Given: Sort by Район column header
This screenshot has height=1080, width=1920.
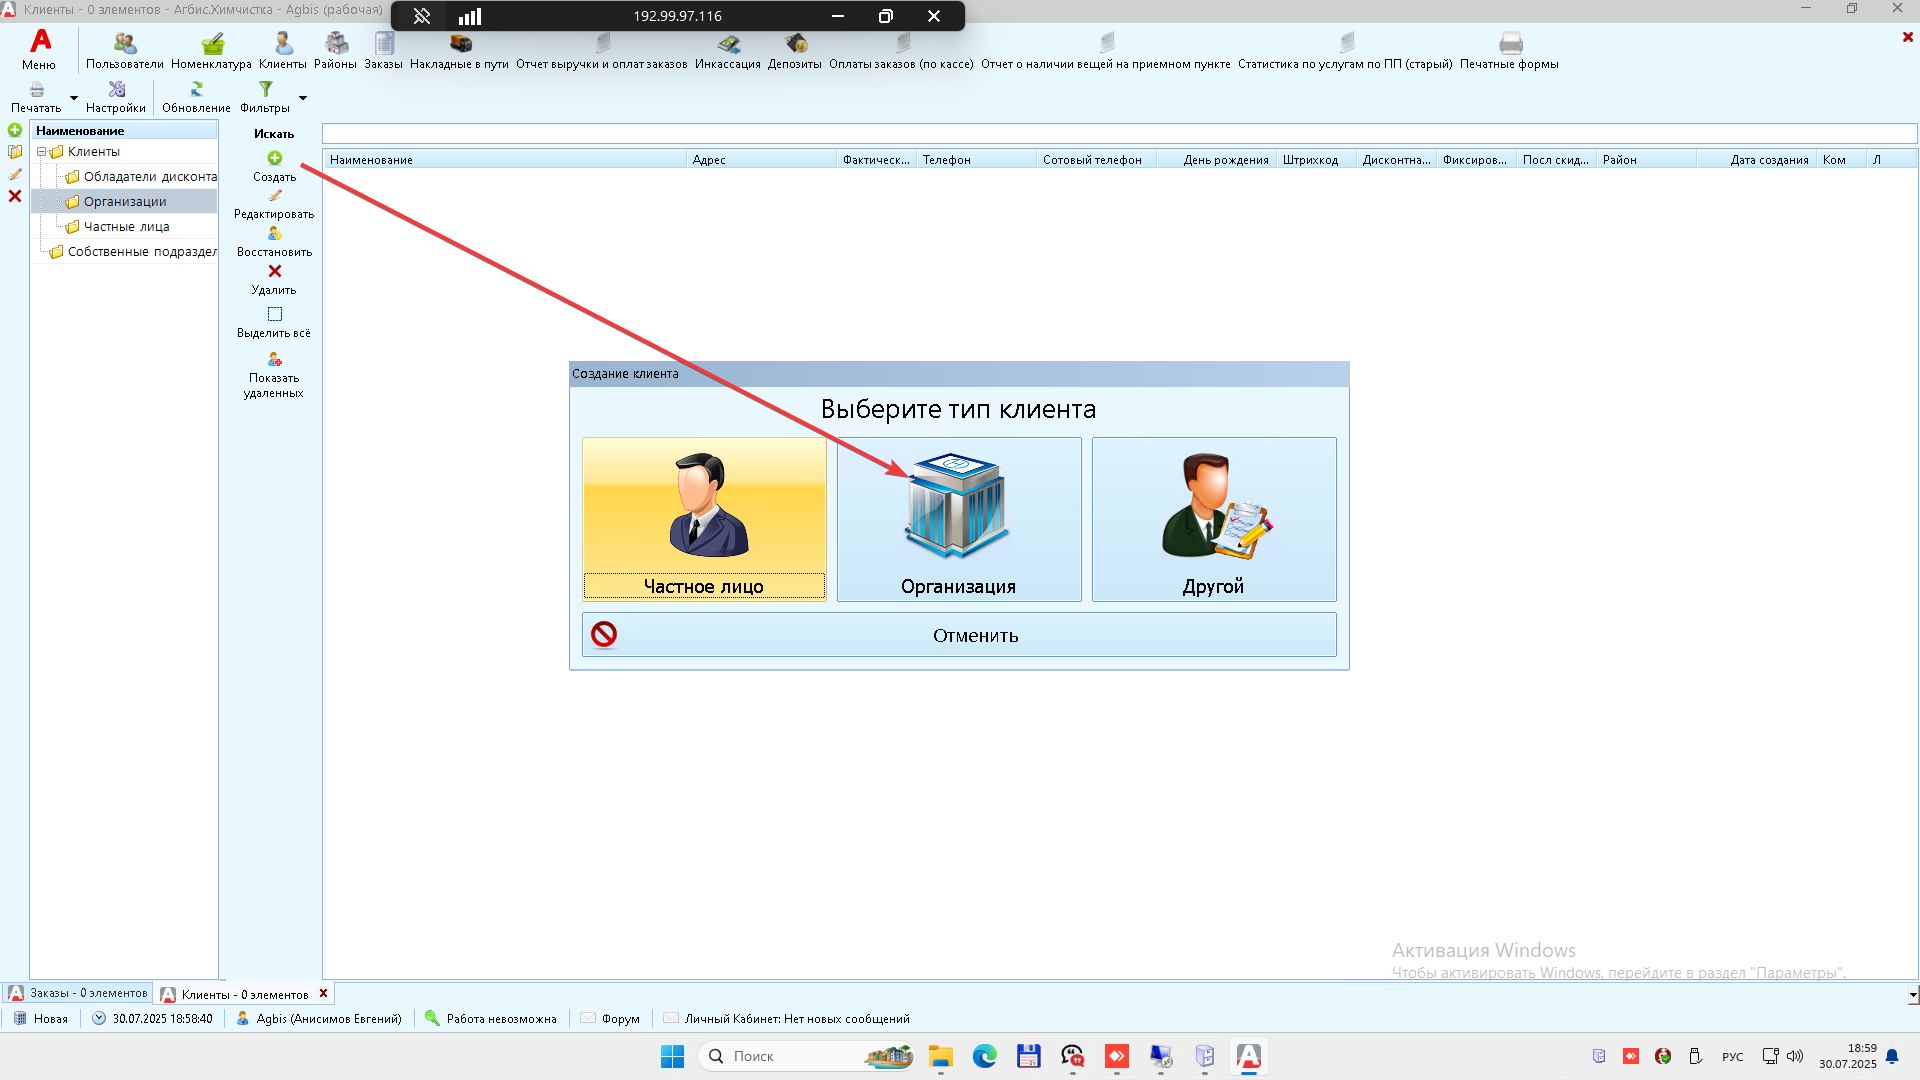Looking at the screenshot, I should coord(1646,160).
